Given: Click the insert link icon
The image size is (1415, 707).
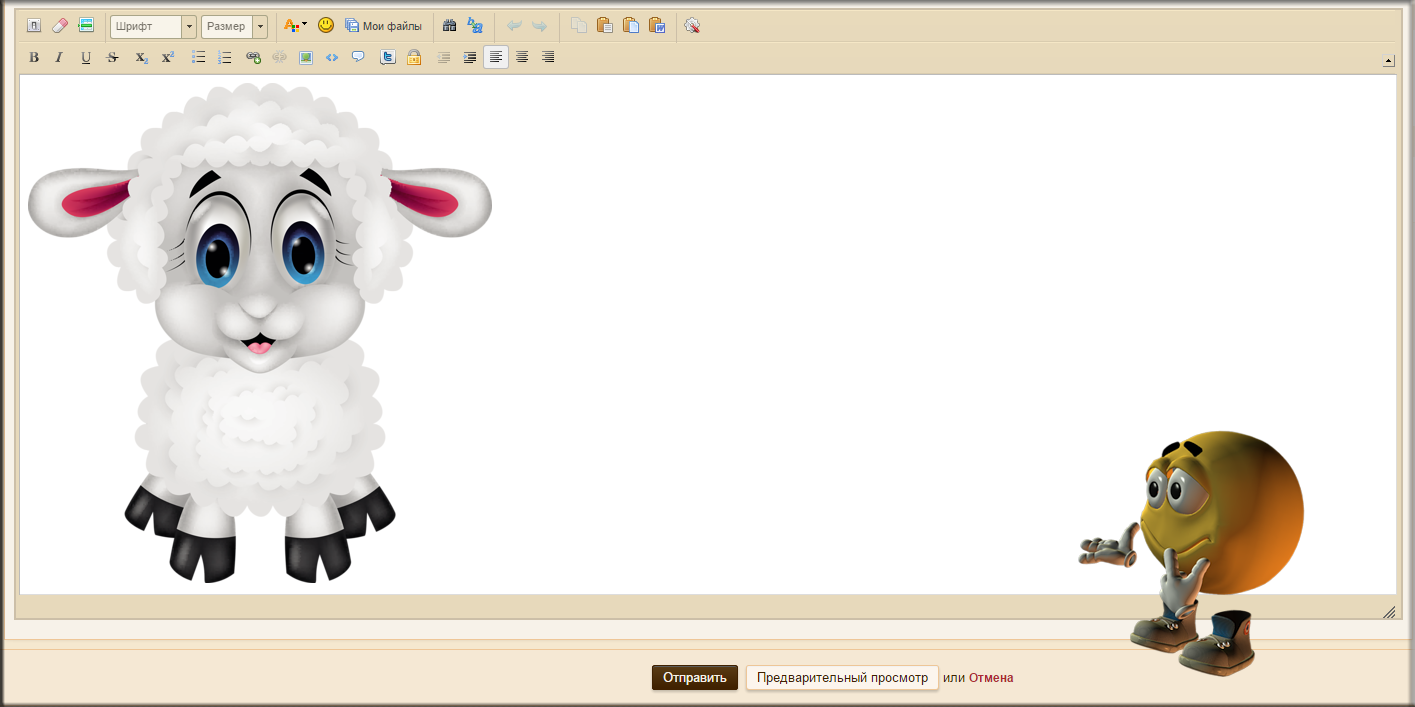Looking at the screenshot, I should 253,58.
